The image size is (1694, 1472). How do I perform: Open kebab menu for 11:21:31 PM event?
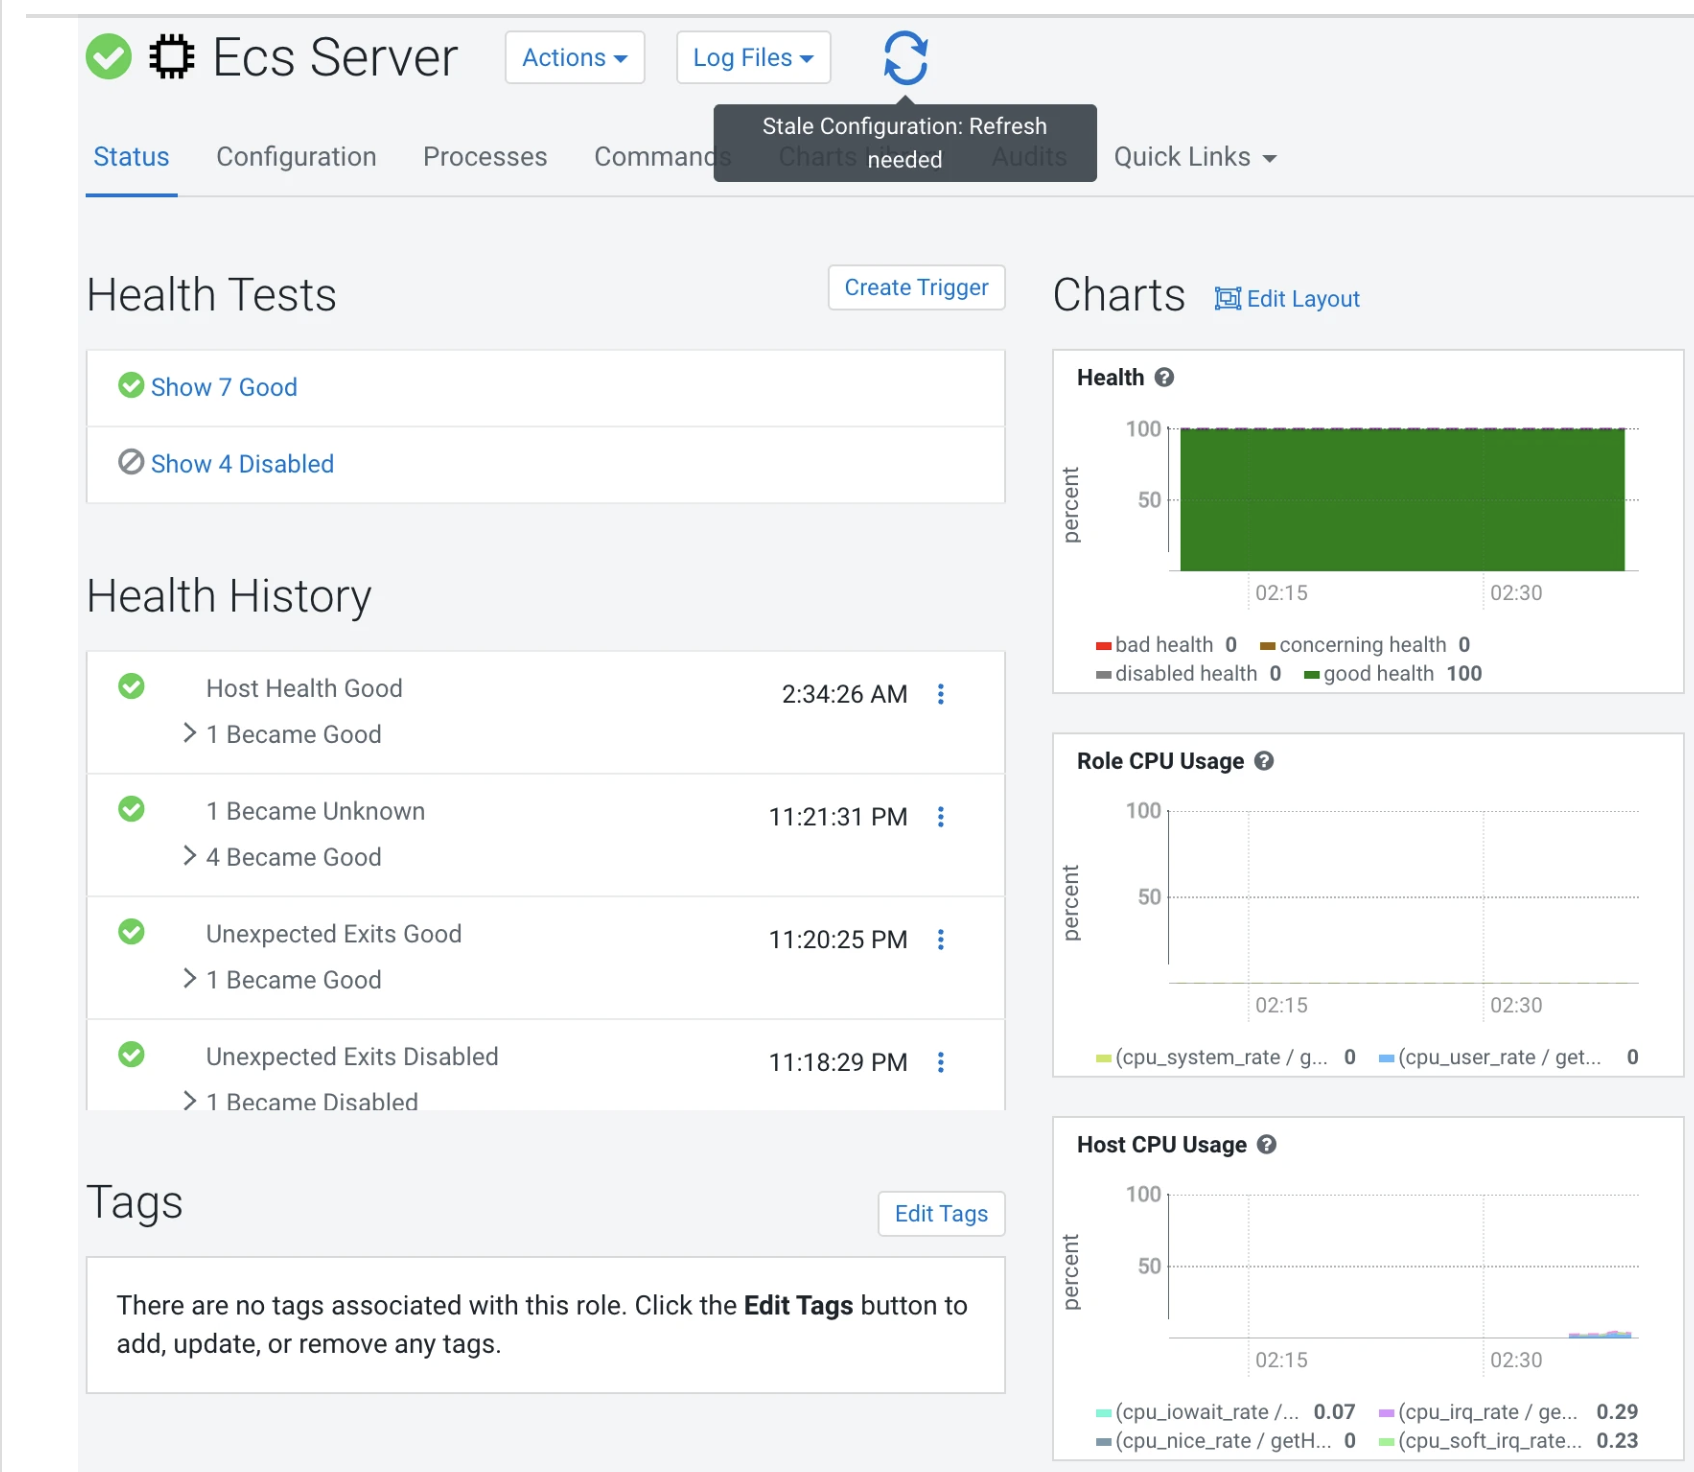point(941,817)
